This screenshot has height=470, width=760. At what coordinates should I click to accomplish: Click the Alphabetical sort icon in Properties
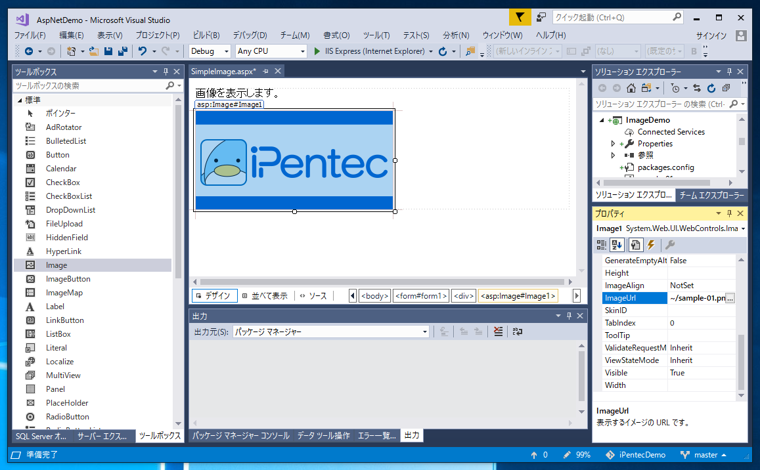click(x=617, y=245)
